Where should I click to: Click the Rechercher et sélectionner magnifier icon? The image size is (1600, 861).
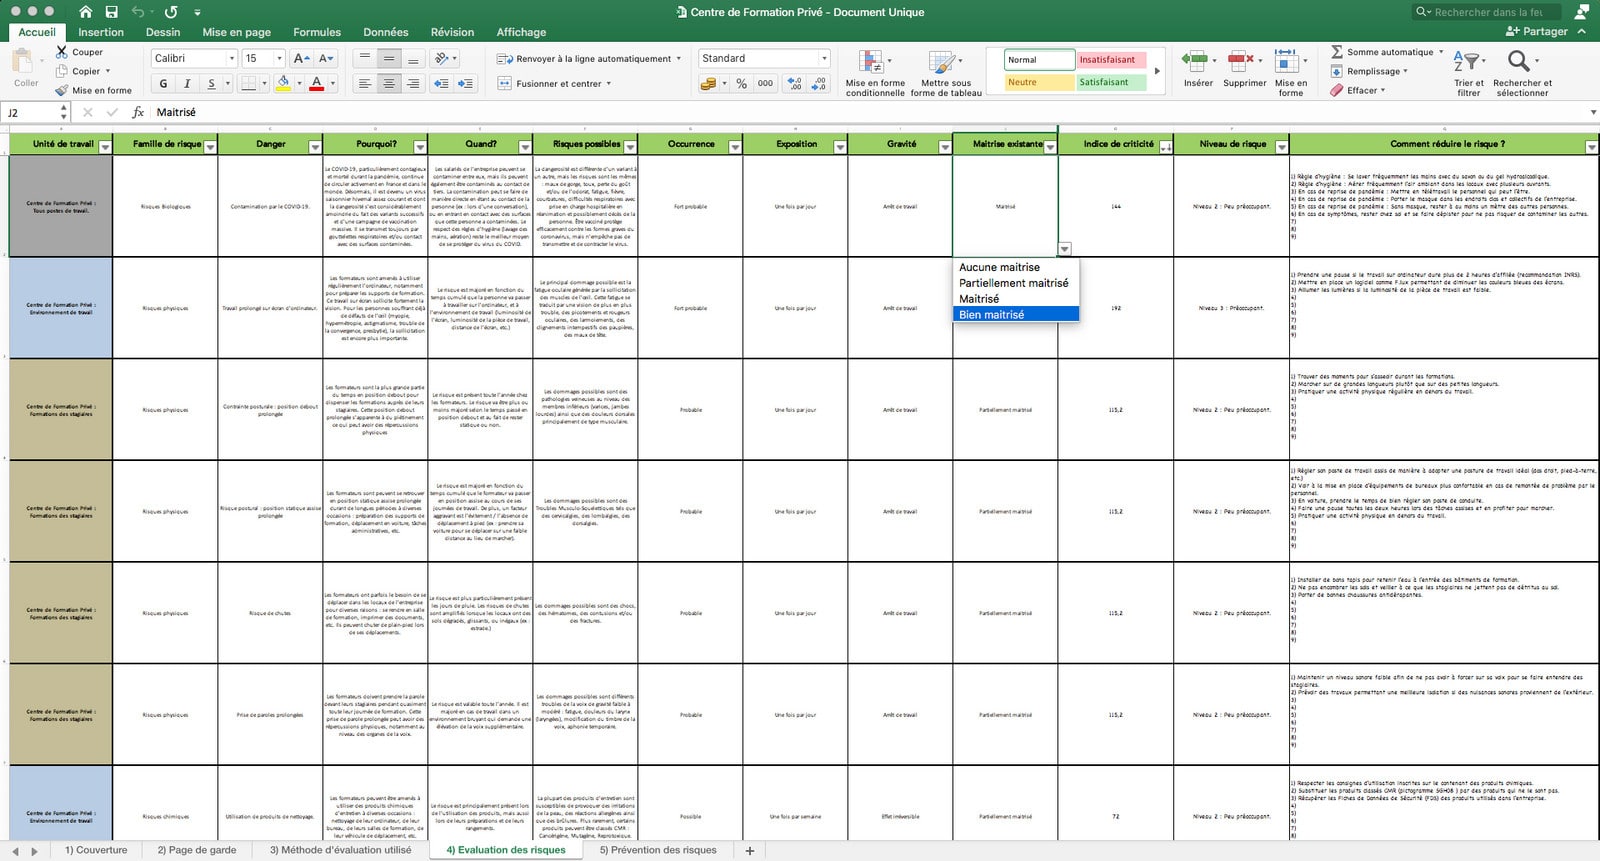[x=1518, y=62]
